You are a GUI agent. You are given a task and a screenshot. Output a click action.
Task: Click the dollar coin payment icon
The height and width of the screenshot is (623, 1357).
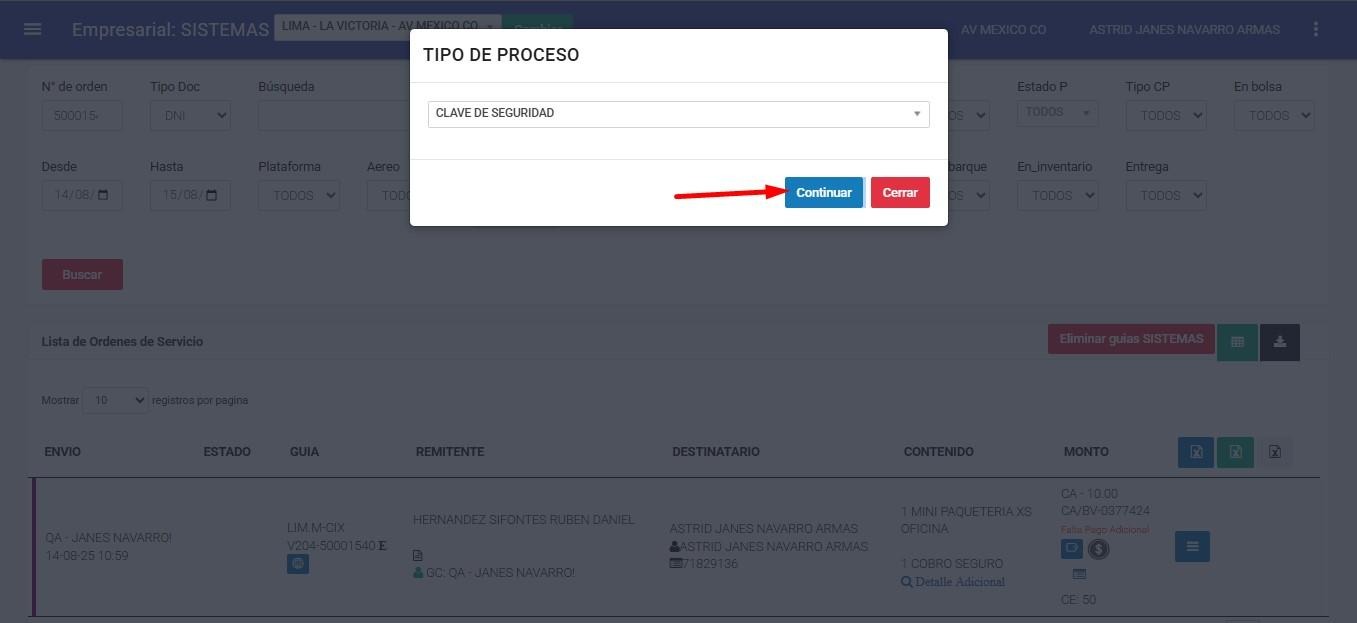(1098, 548)
